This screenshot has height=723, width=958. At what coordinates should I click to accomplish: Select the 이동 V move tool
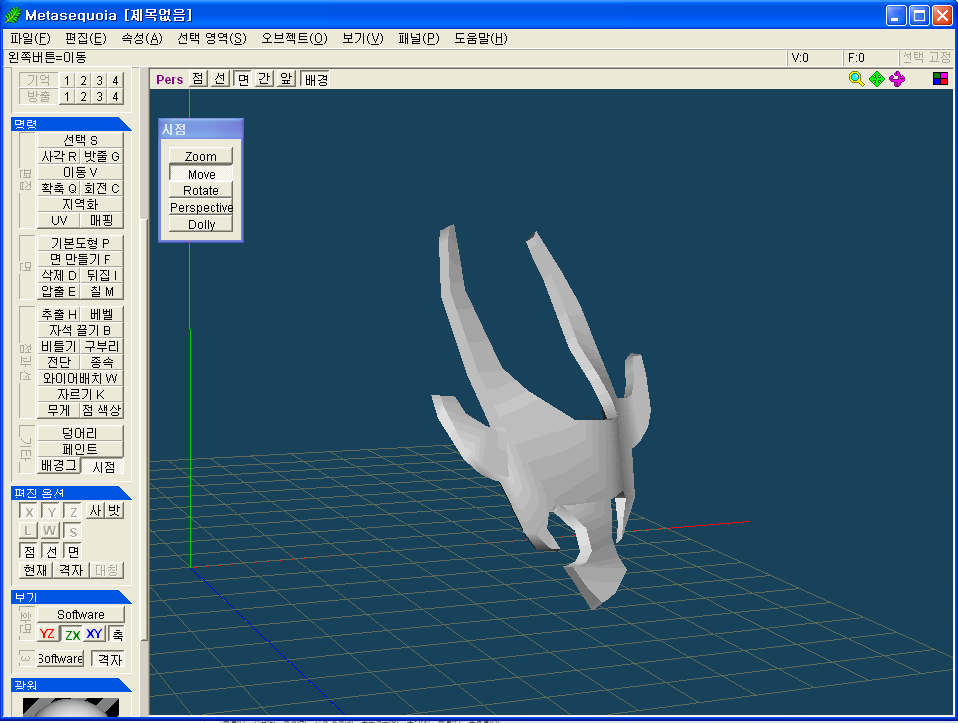click(80, 172)
